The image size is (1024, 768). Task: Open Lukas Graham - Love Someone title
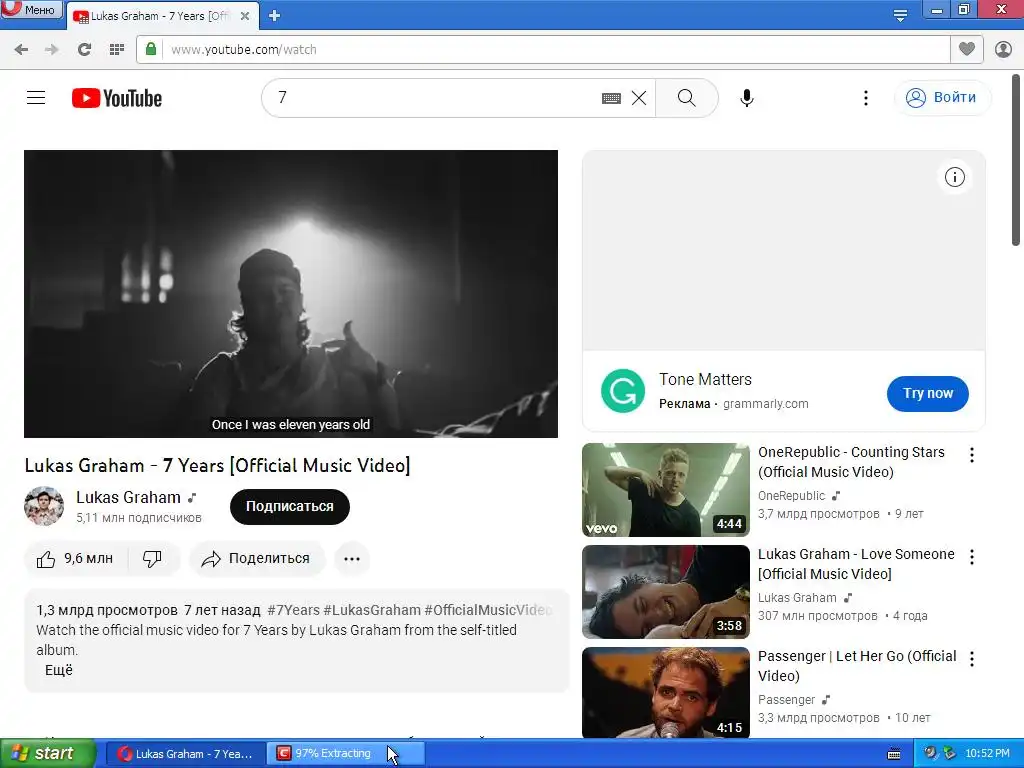point(856,564)
